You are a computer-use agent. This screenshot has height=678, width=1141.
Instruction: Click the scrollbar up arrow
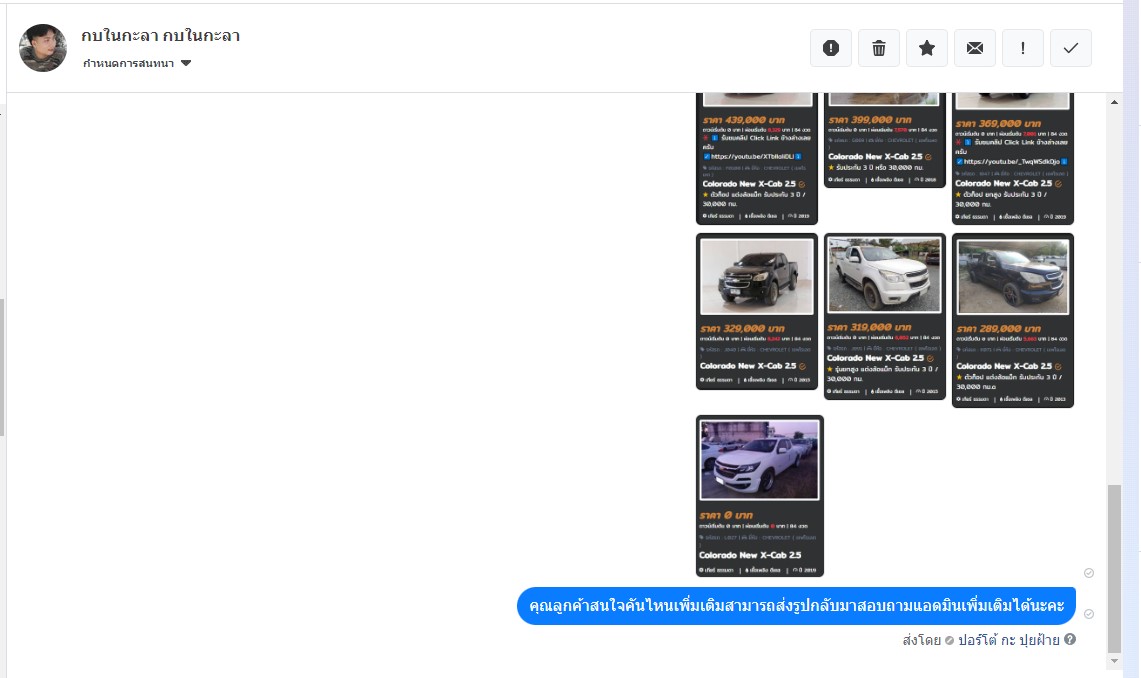pos(1114,103)
